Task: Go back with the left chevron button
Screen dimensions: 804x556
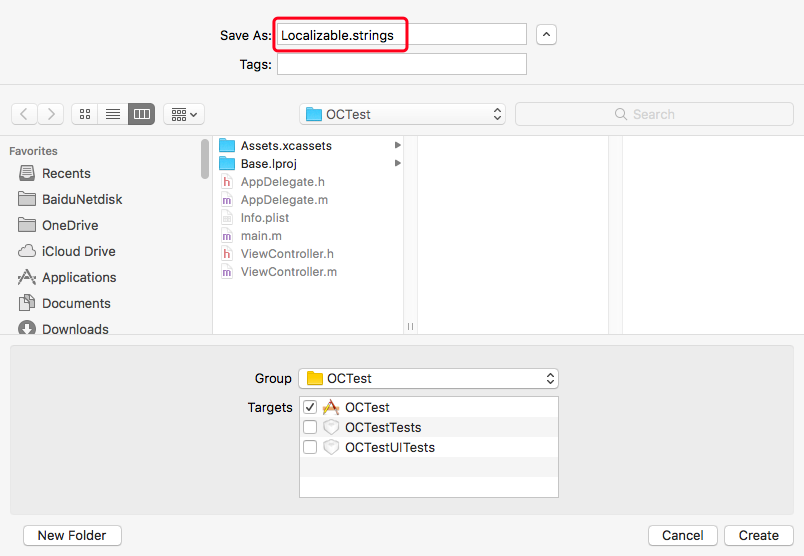Action: [24, 114]
